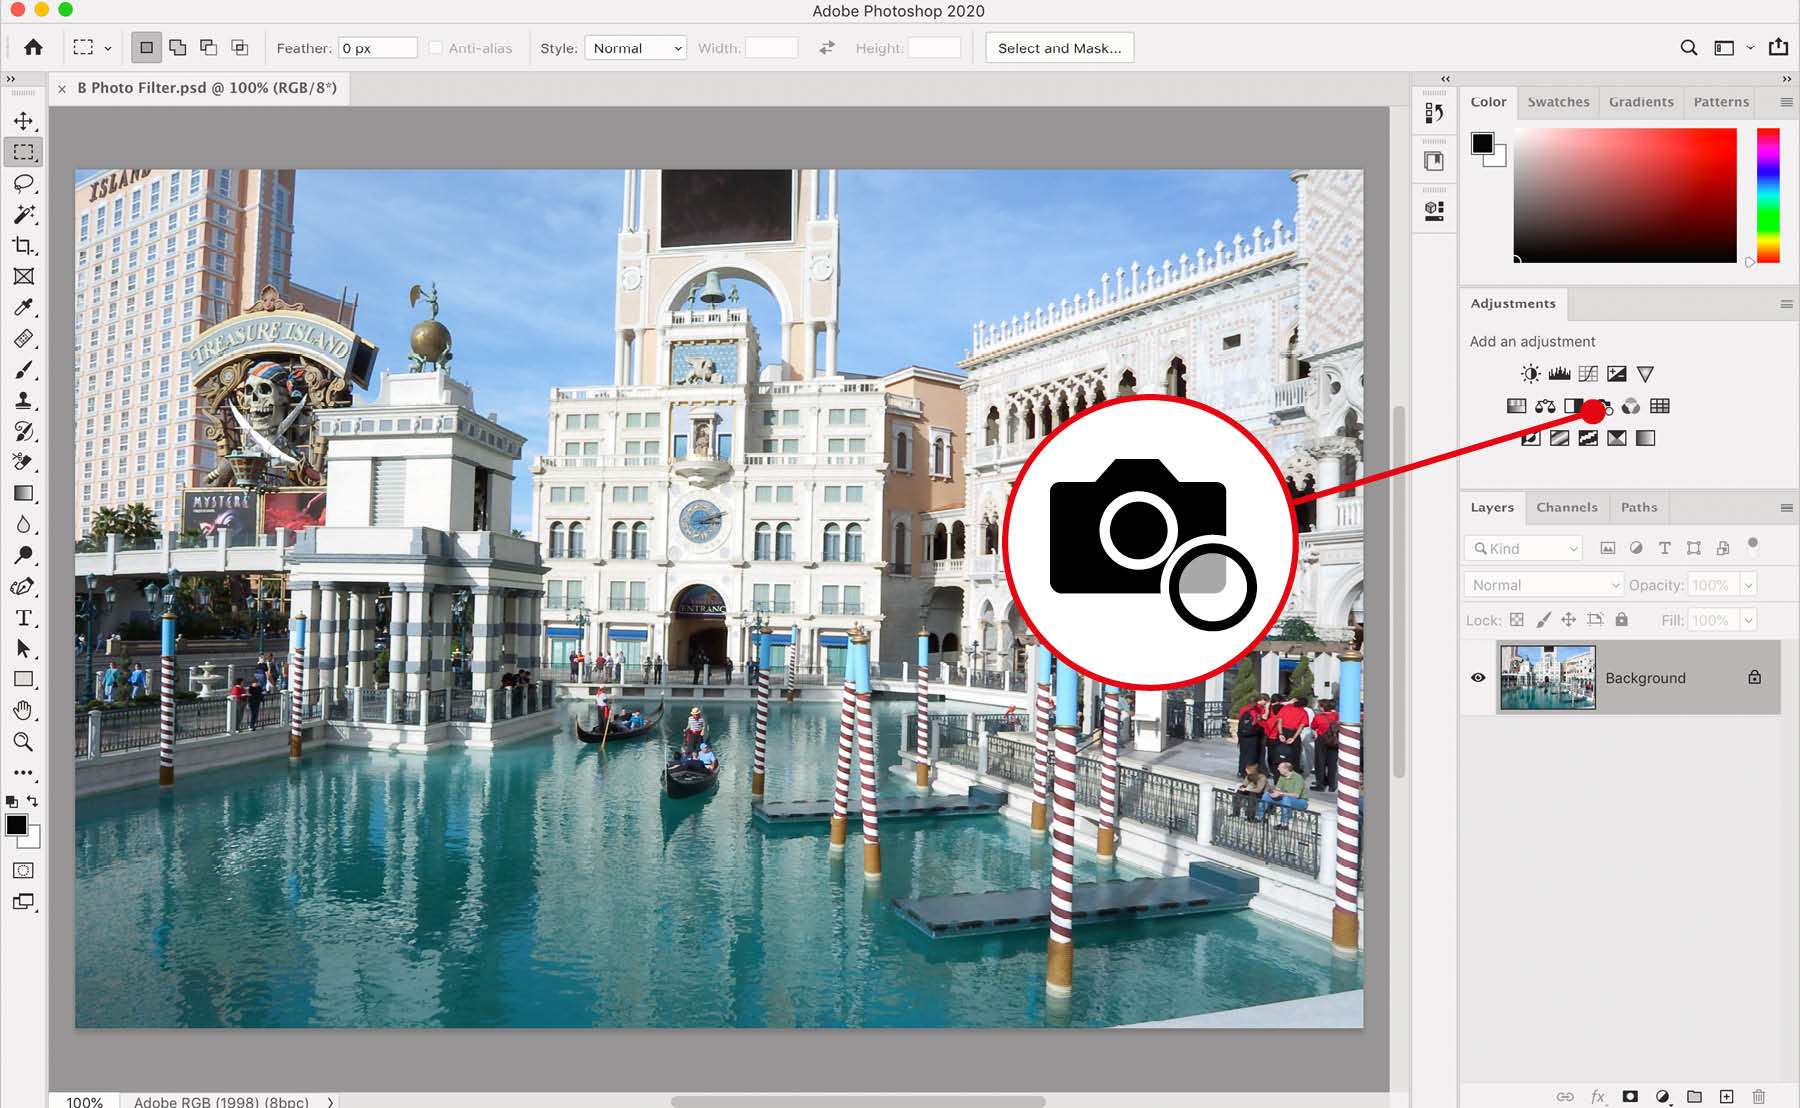Select the Crop tool

tap(23, 245)
